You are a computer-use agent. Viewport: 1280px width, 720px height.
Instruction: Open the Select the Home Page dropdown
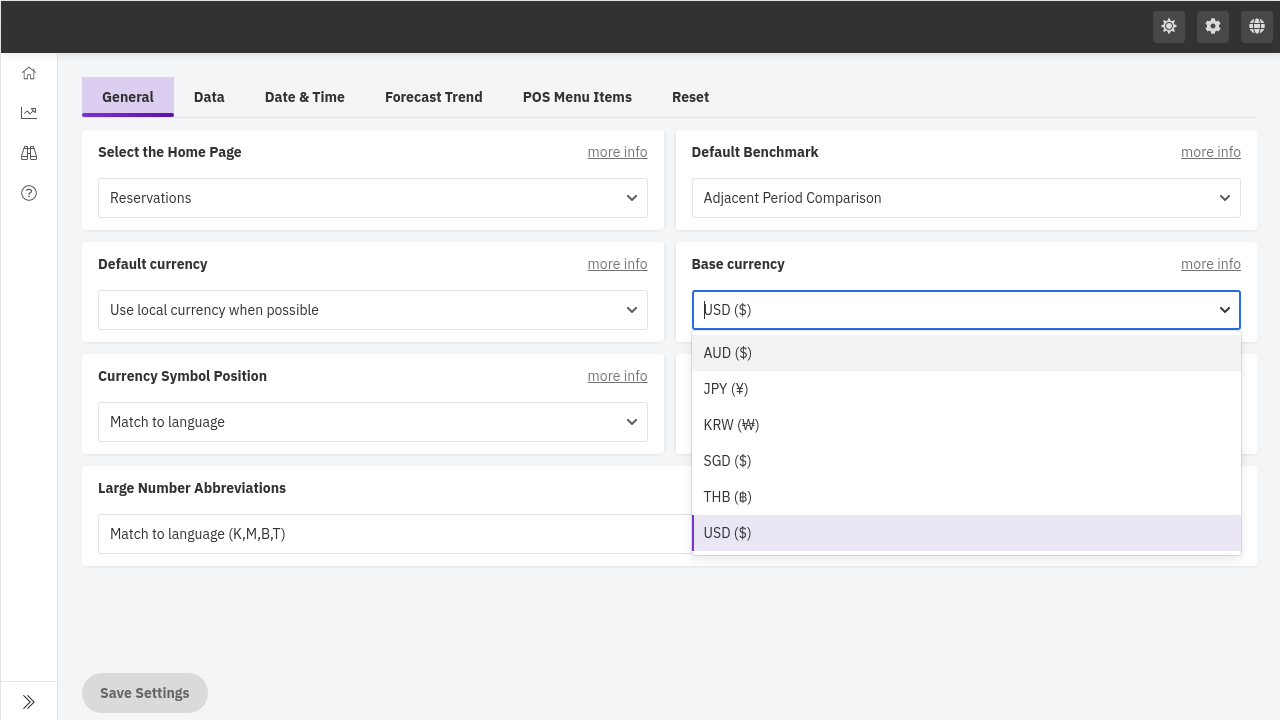coord(373,198)
